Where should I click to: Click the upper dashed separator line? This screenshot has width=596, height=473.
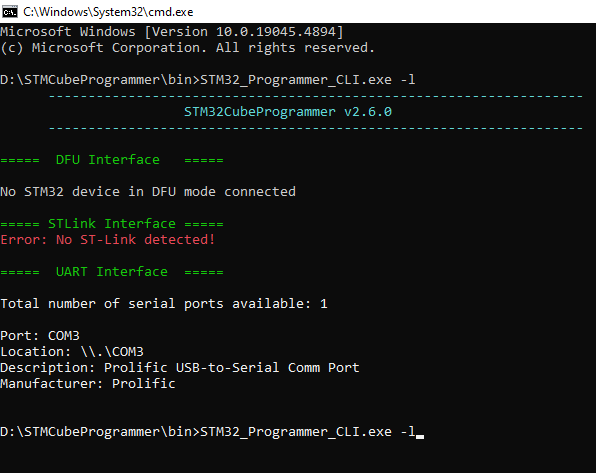tap(315, 96)
